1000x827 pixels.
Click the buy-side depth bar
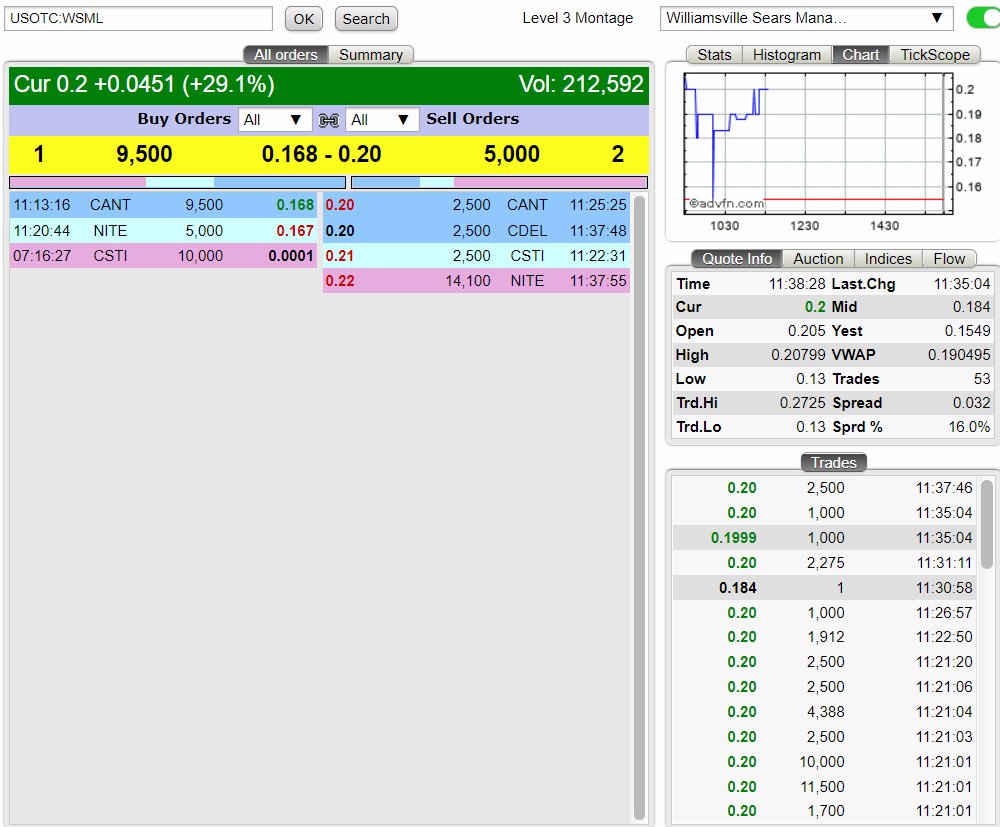[177, 183]
